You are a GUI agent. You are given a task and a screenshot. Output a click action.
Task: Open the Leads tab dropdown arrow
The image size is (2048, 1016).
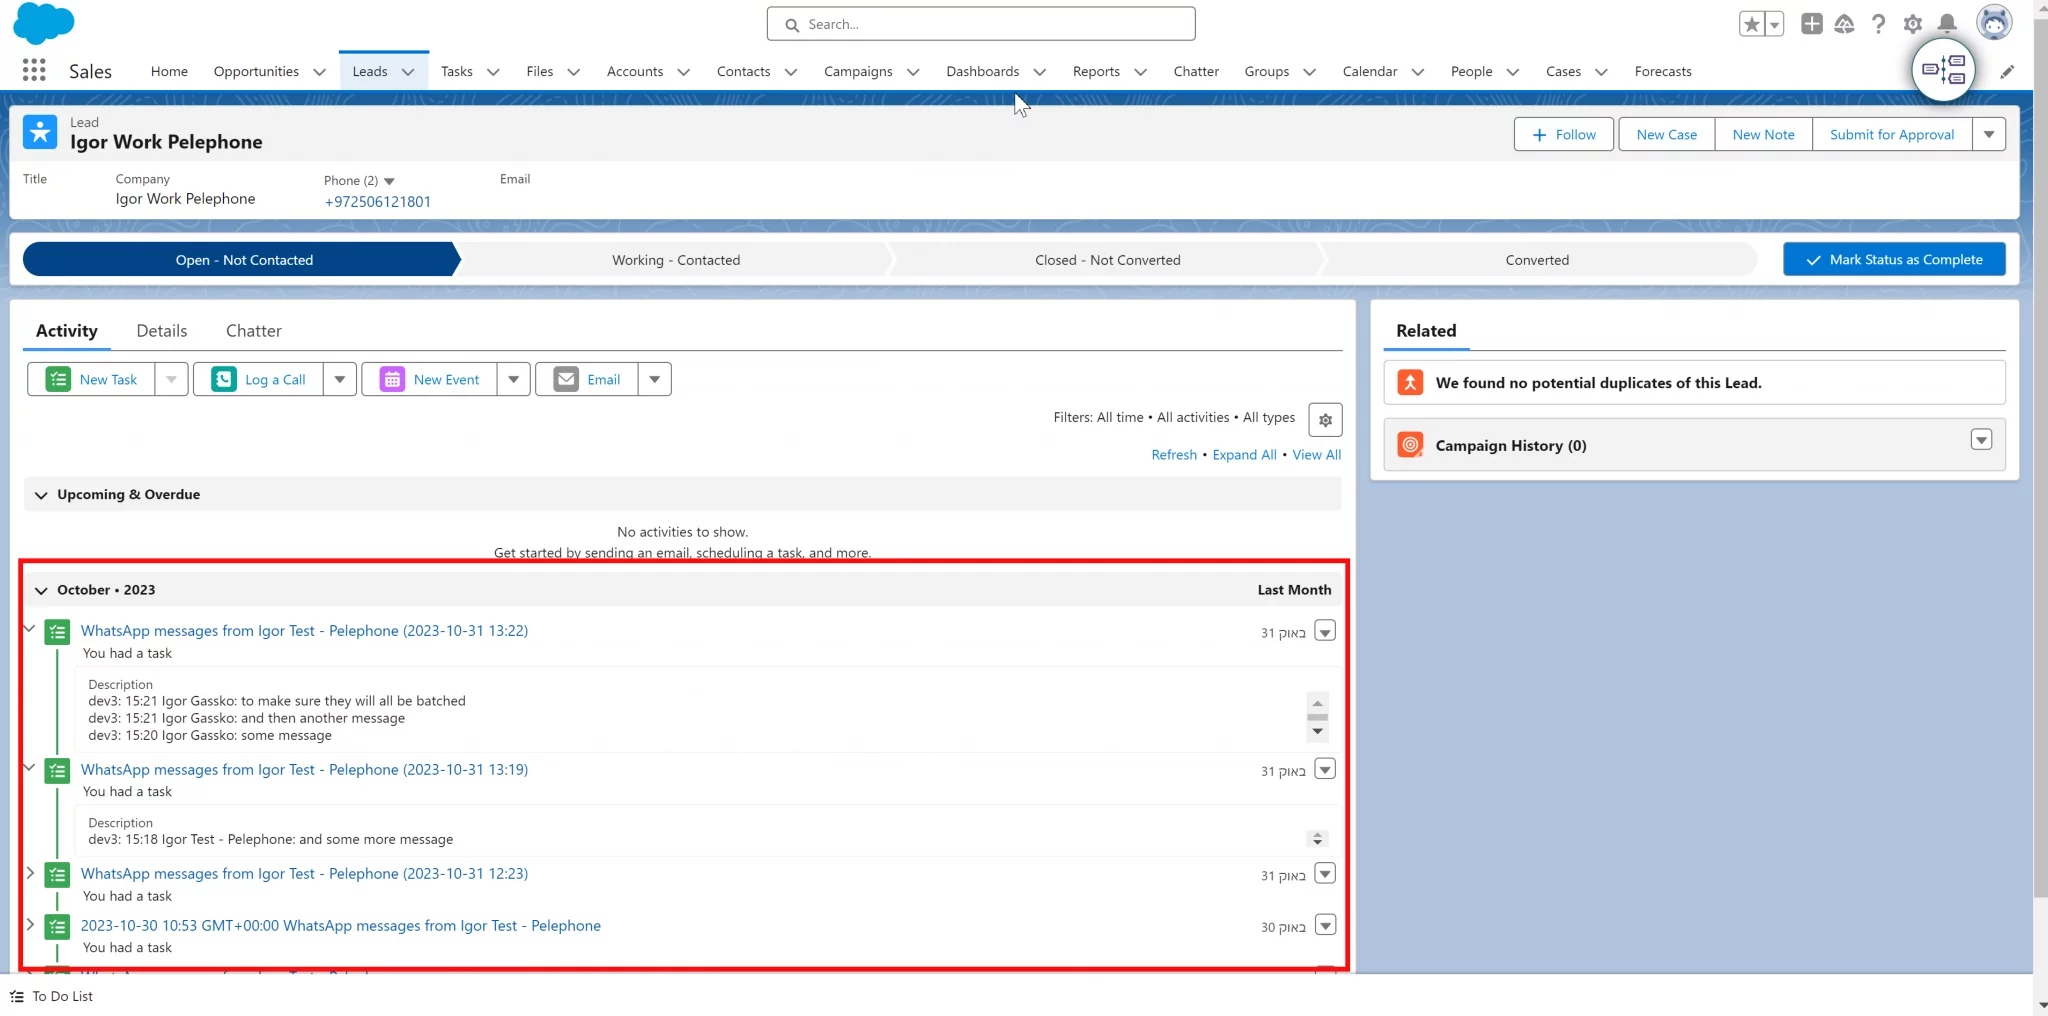[x=408, y=71]
